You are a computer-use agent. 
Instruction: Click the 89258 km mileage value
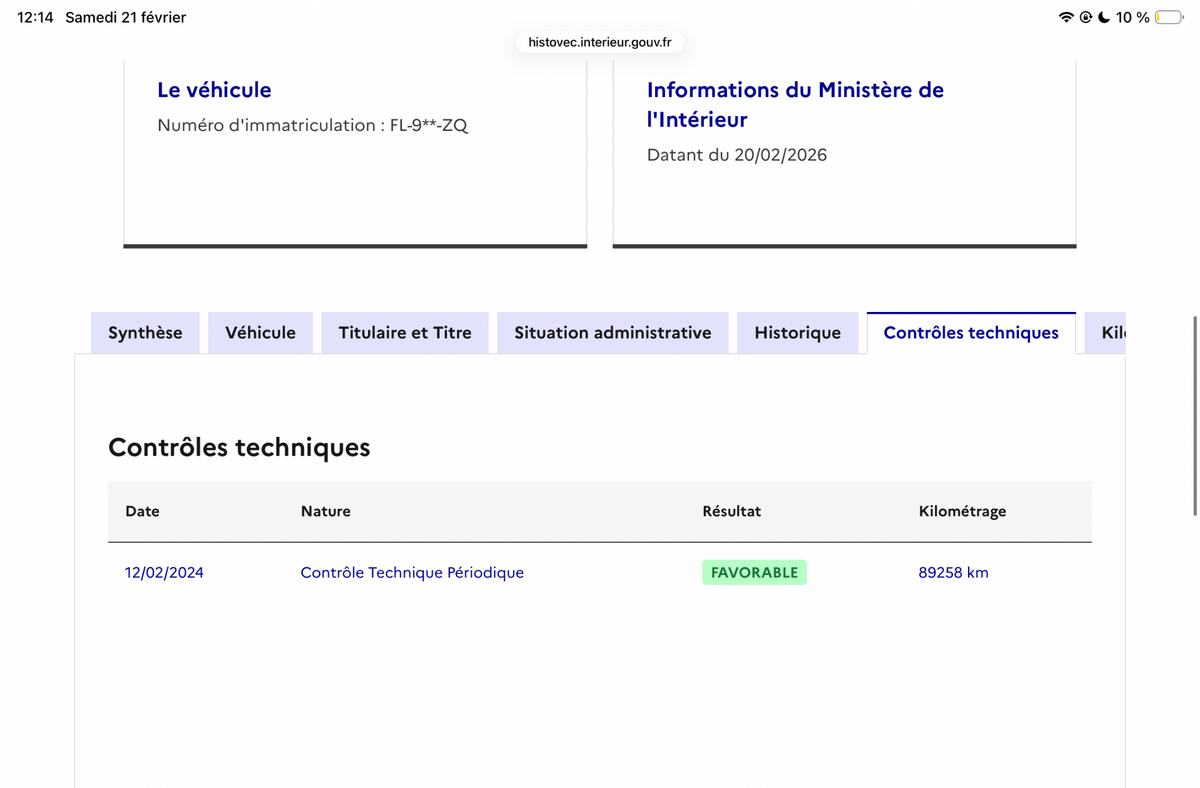tap(953, 573)
